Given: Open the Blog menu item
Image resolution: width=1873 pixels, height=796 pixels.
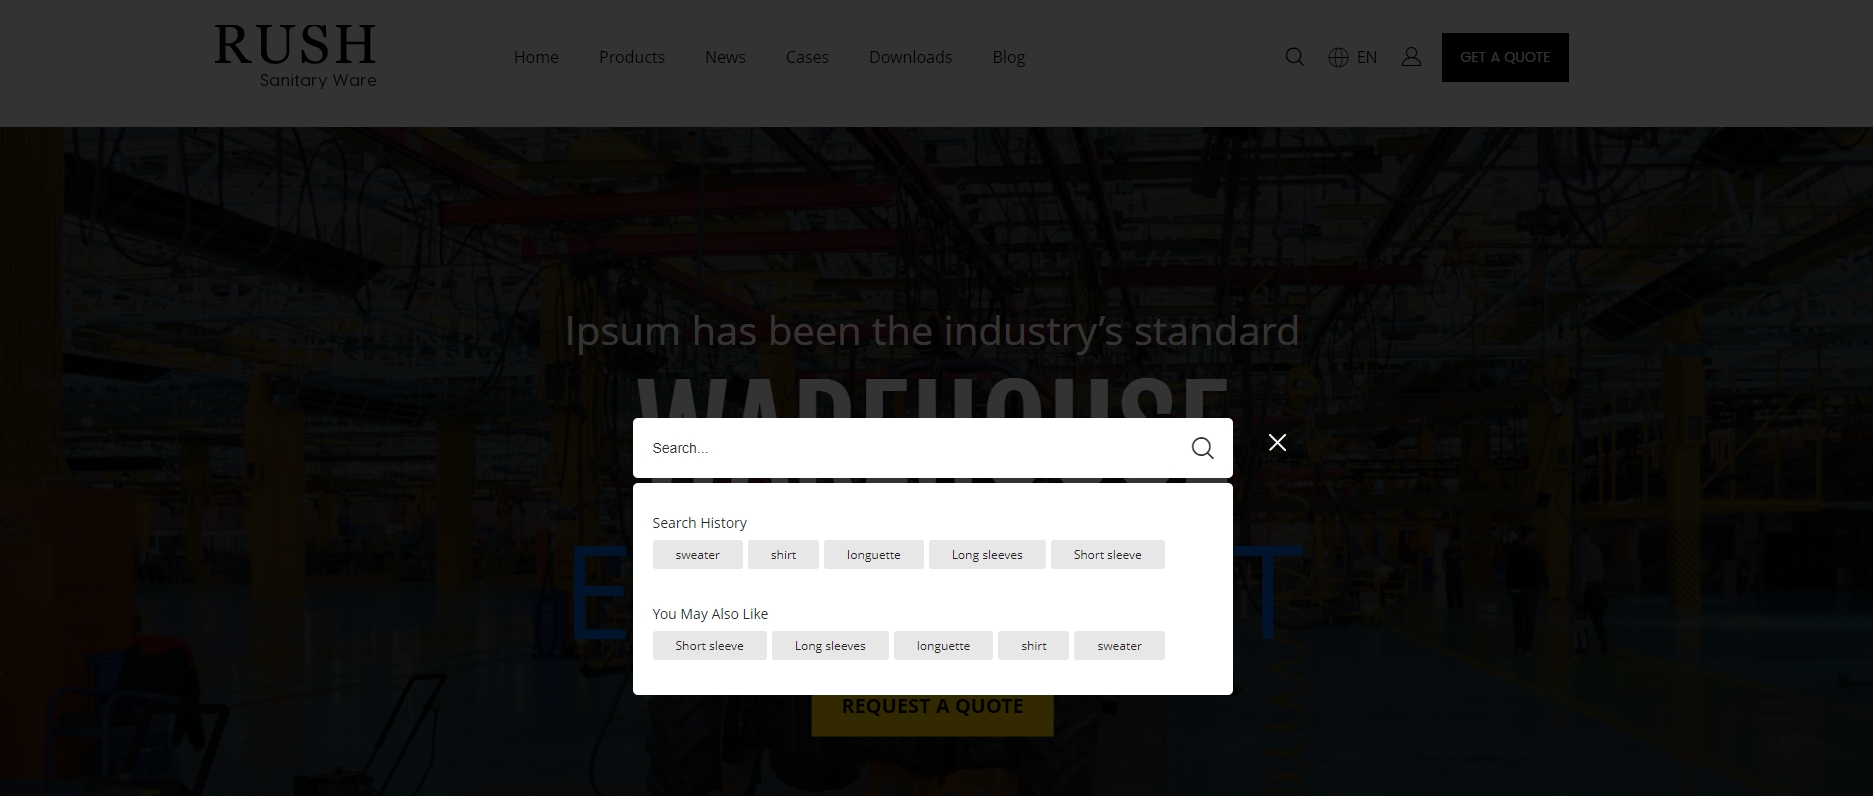Looking at the screenshot, I should pos(1008,57).
